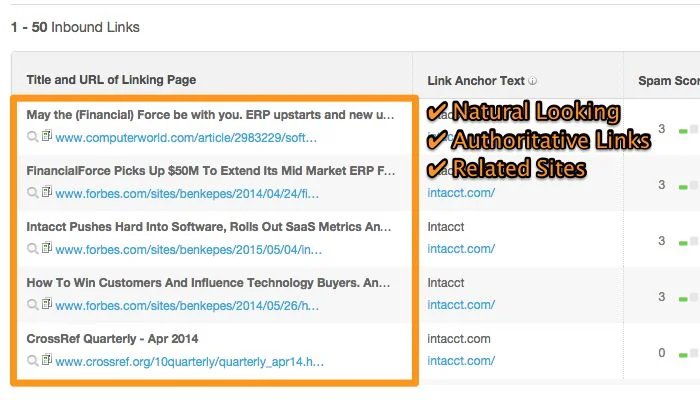Open the computerworld.com article link
The height and width of the screenshot is (400, 700).
[186, 138]
